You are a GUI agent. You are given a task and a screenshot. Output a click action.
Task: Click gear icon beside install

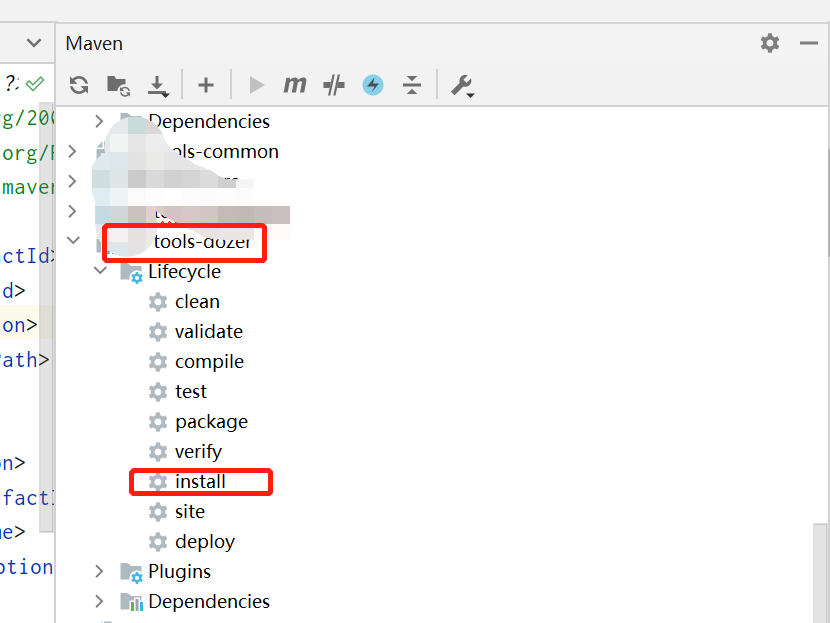pyautogui.click(x=158, y=482)
